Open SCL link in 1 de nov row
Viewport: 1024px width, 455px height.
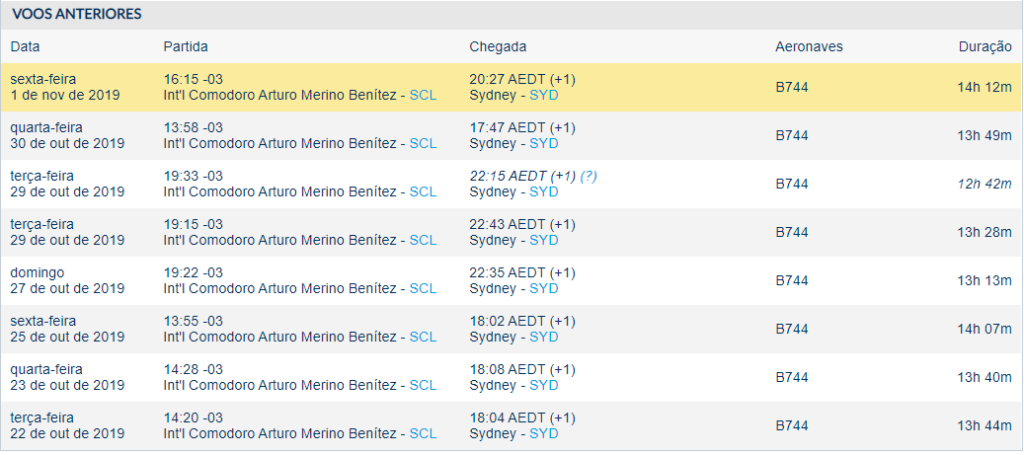click(x=423, y=95)
